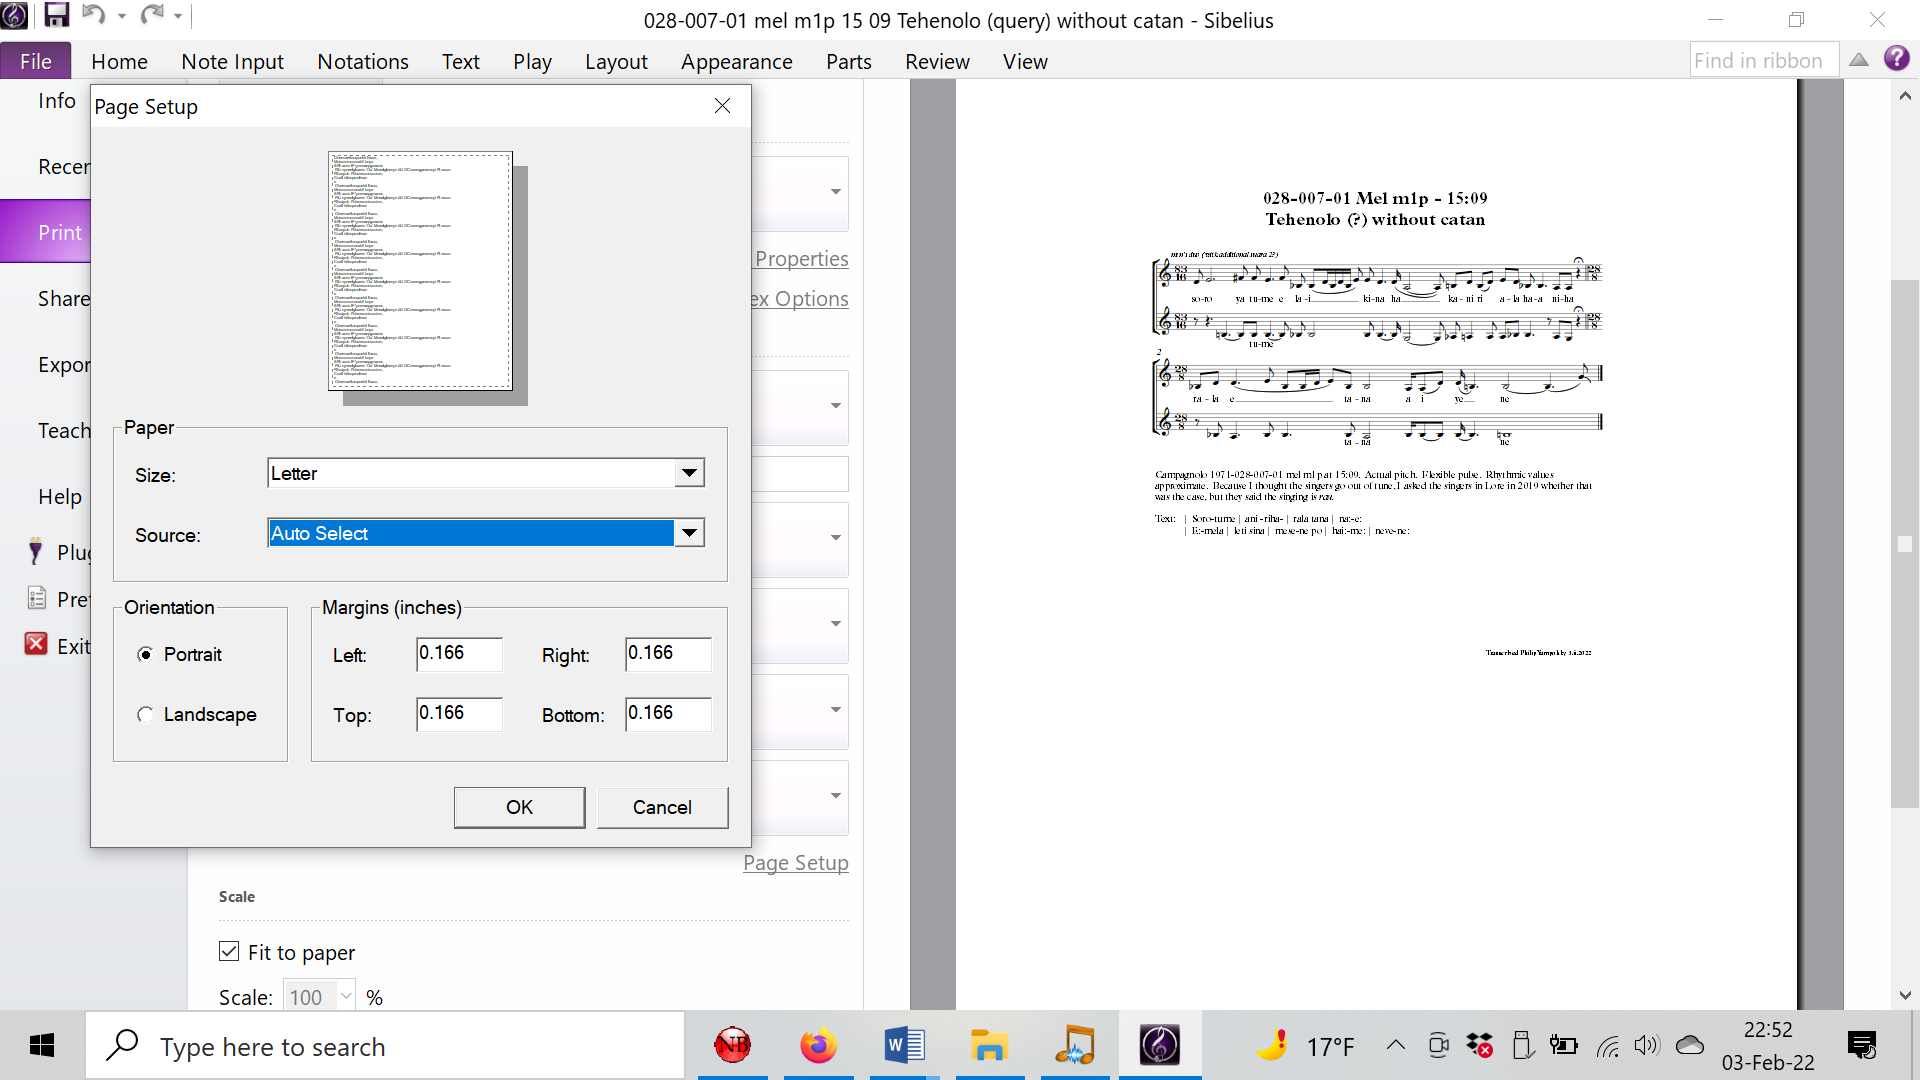Enable Fit to paper checkbox
Viewport: 1920px width, 1080px height.
tap(229, 951)
